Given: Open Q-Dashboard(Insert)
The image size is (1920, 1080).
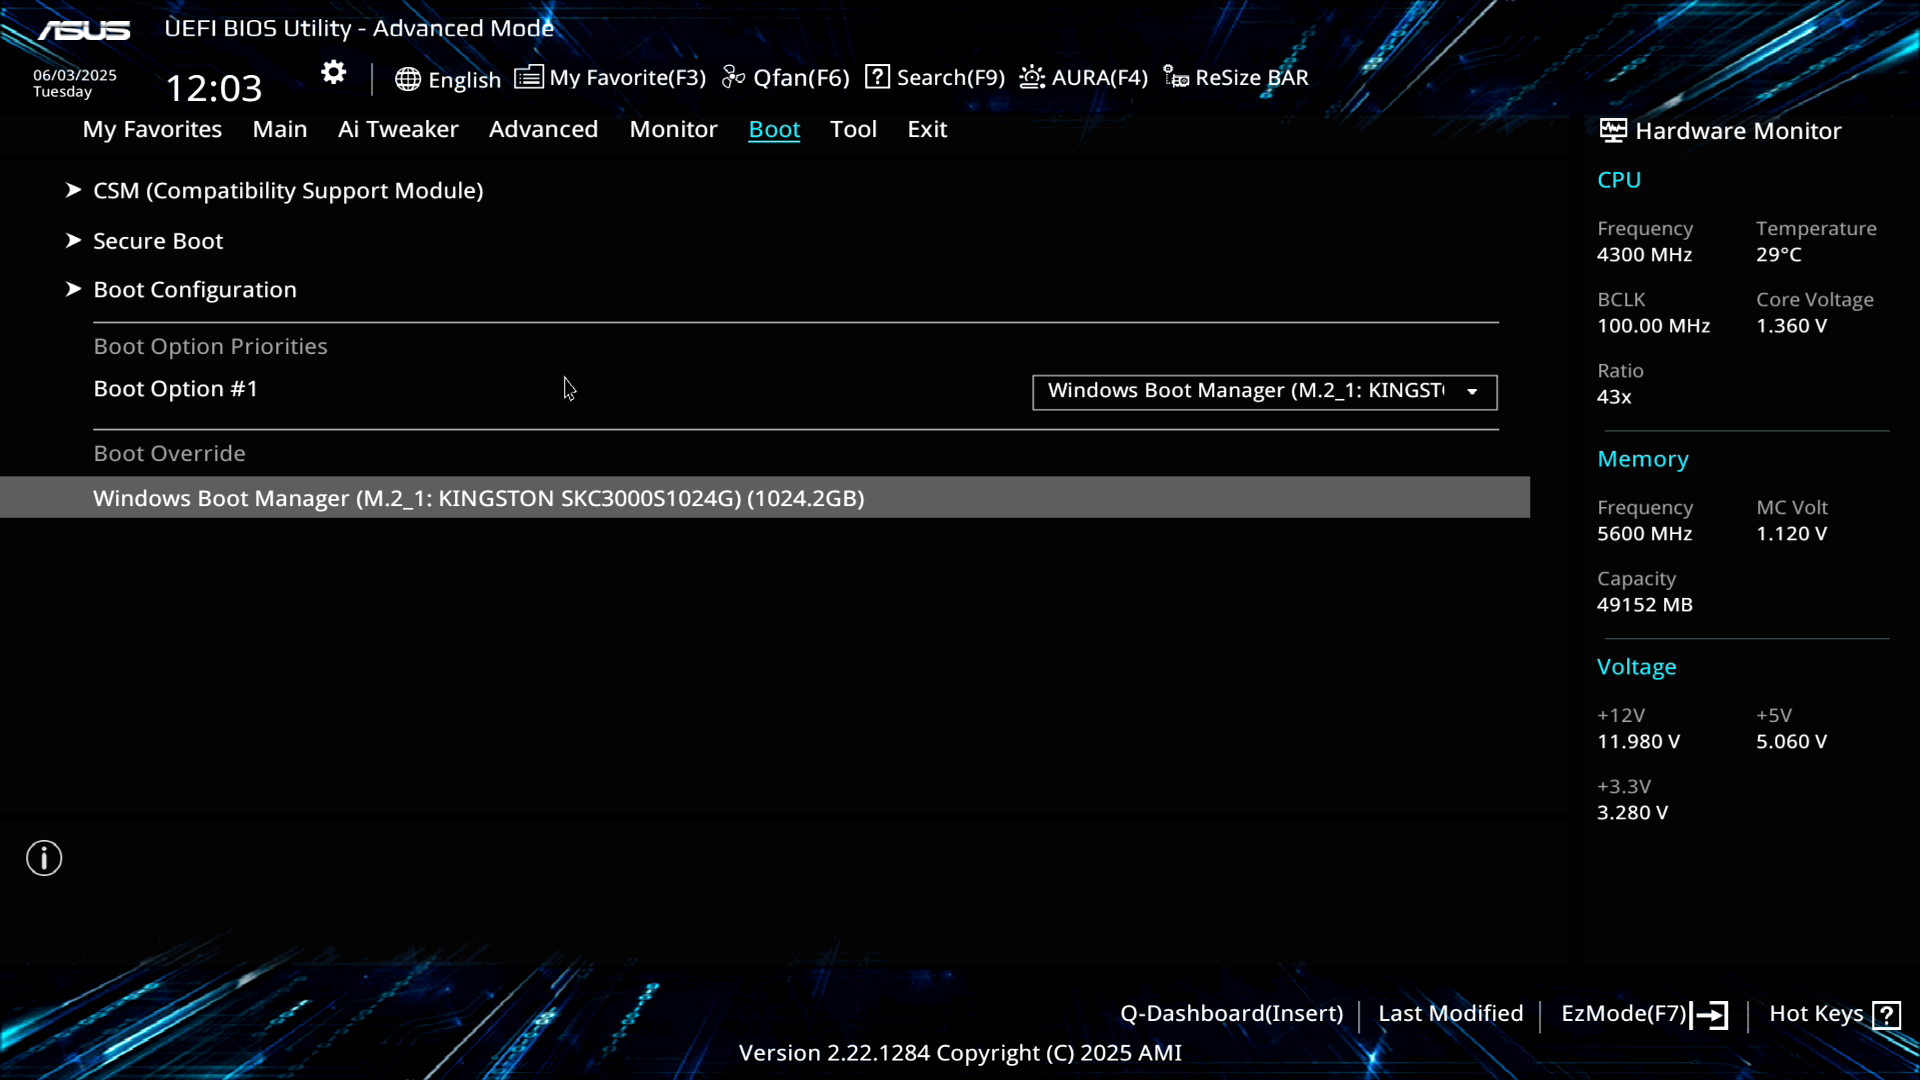Looking at the screenshot, I should (1231, 1014).
